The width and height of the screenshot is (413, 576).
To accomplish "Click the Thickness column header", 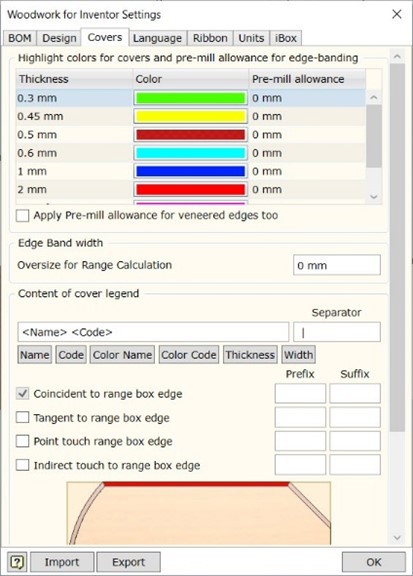I will pos(74,79).
